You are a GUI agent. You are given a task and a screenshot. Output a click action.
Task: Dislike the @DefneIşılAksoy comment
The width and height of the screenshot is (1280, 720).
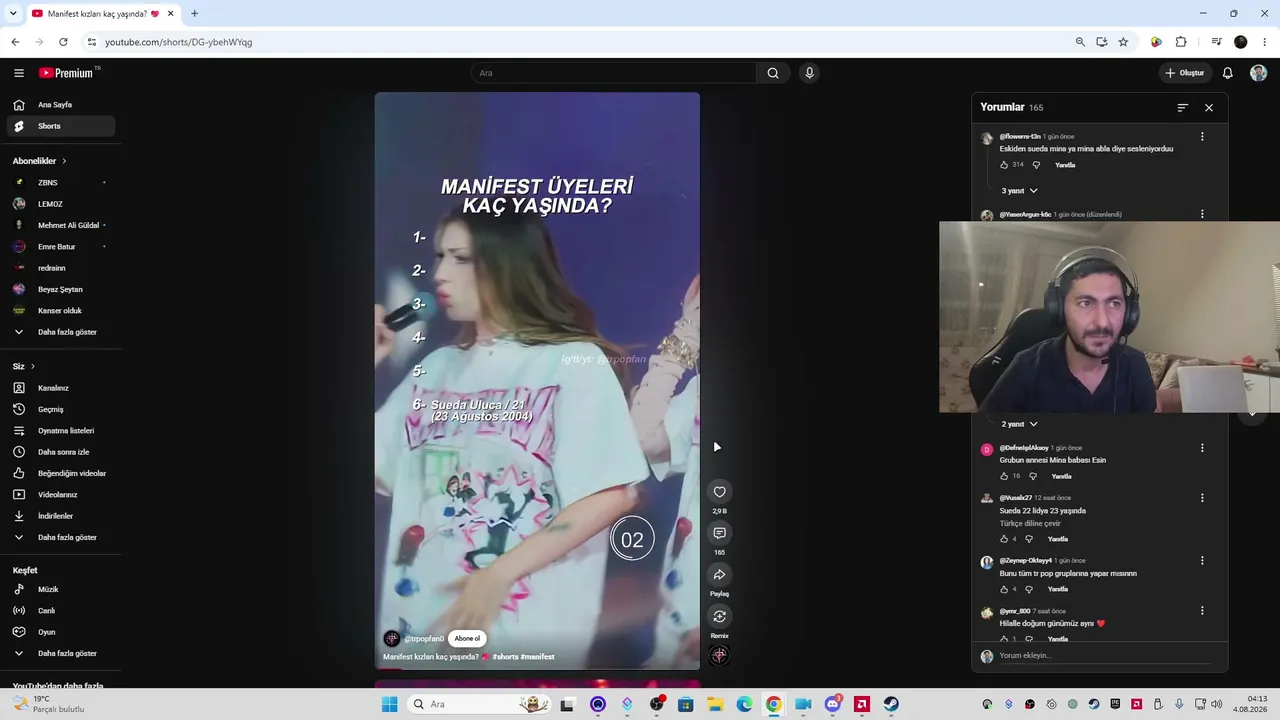click(1033, 476)
